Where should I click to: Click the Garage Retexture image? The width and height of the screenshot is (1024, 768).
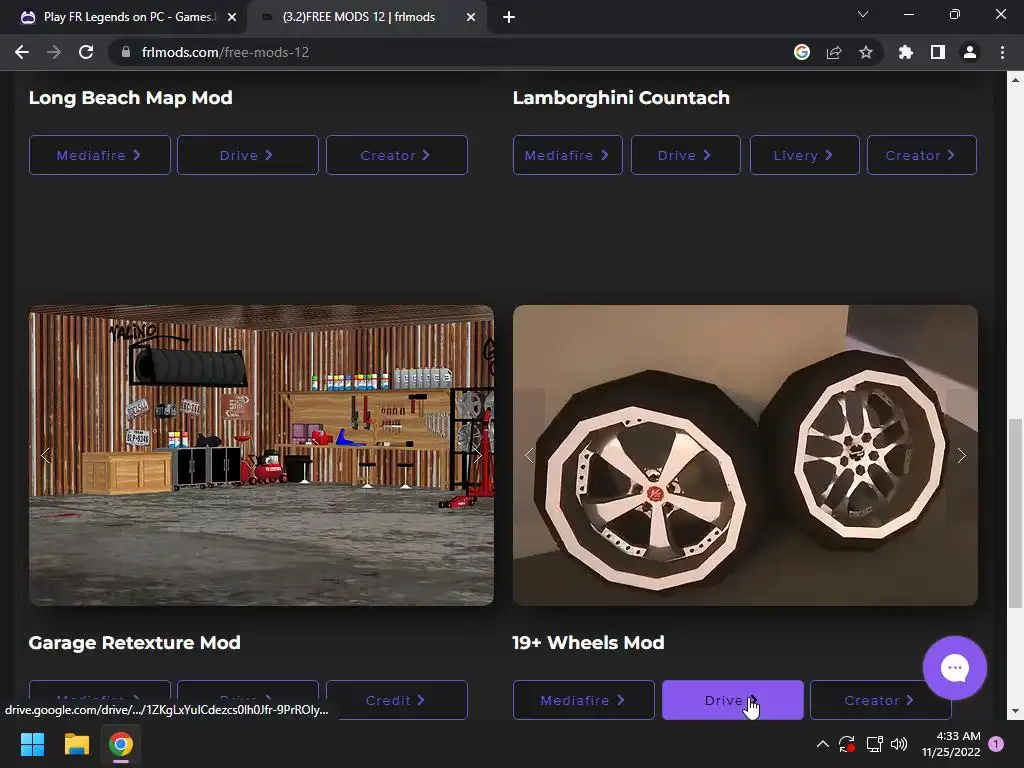click(x=261, y=455)
